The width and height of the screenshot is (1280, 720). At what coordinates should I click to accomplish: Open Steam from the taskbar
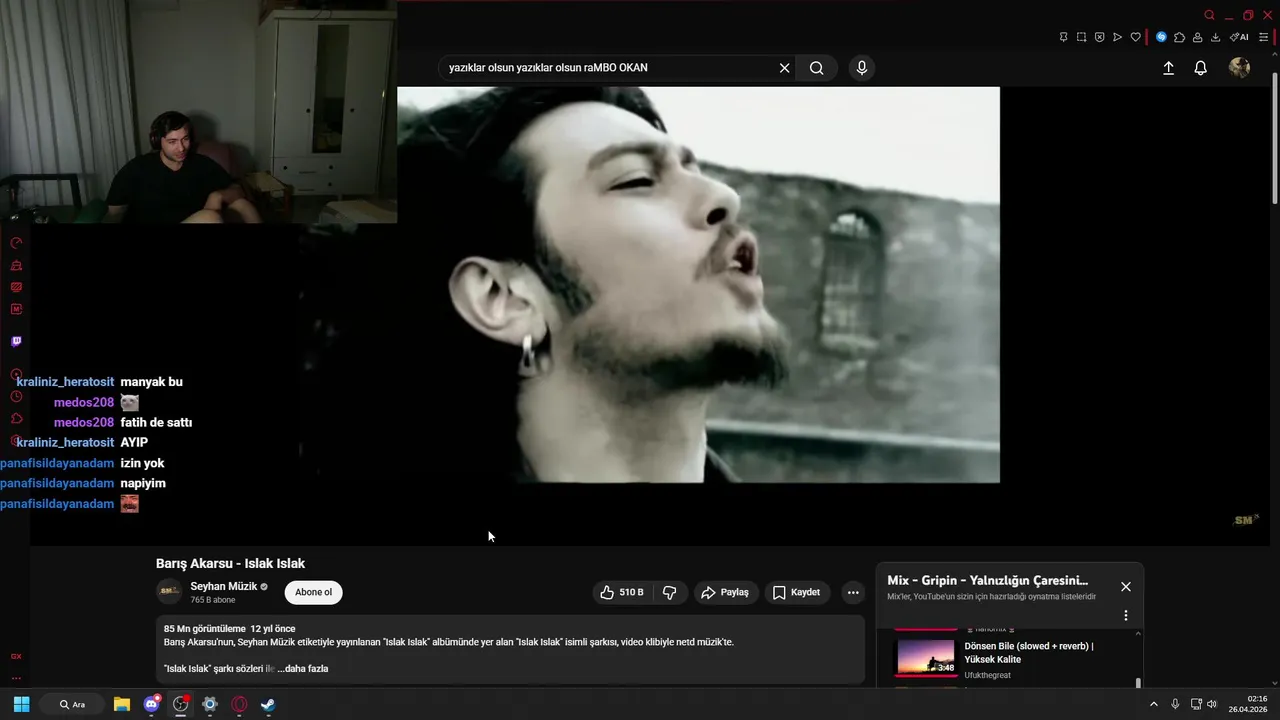point(268,704)
